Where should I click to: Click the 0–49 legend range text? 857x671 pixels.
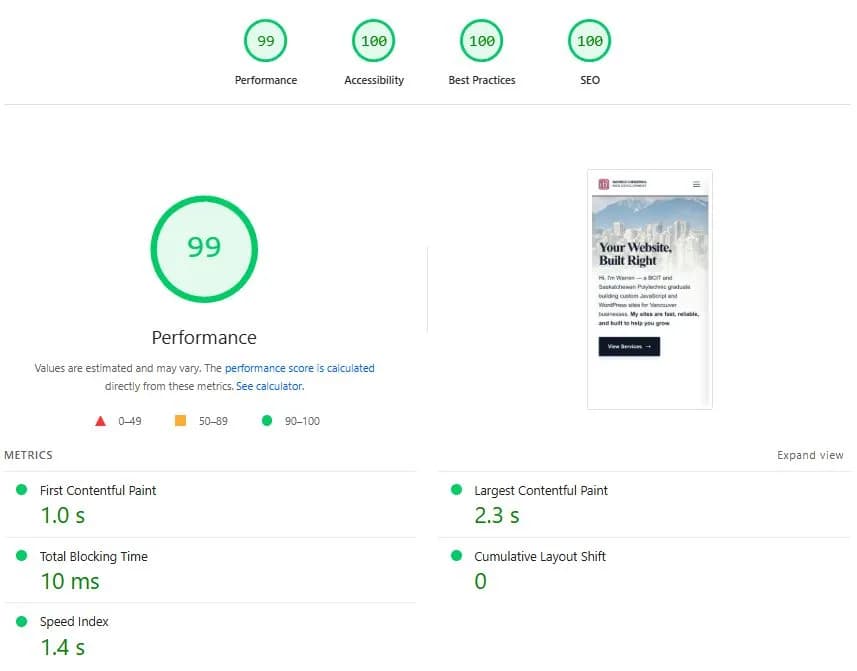click(x=130, y=421)
